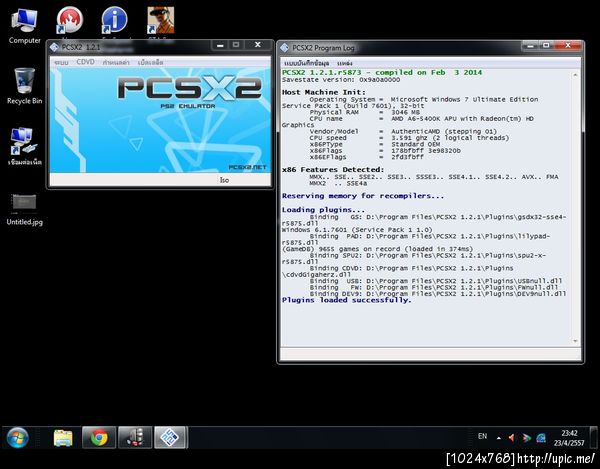This screenshot has height=469, width=600.
Task: Activate the PCSX2 taskbar button
Action: pyautogui.click(x=171, y=437)
